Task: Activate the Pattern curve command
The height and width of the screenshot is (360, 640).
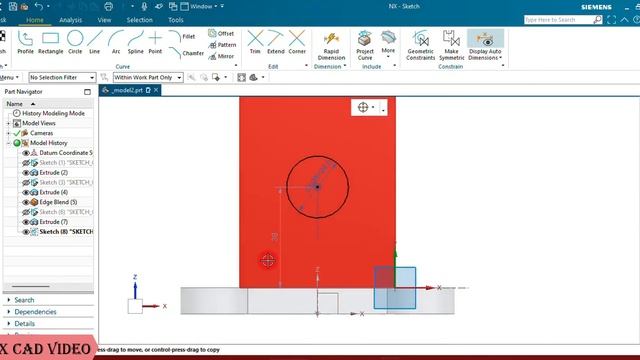Action: 222,45
